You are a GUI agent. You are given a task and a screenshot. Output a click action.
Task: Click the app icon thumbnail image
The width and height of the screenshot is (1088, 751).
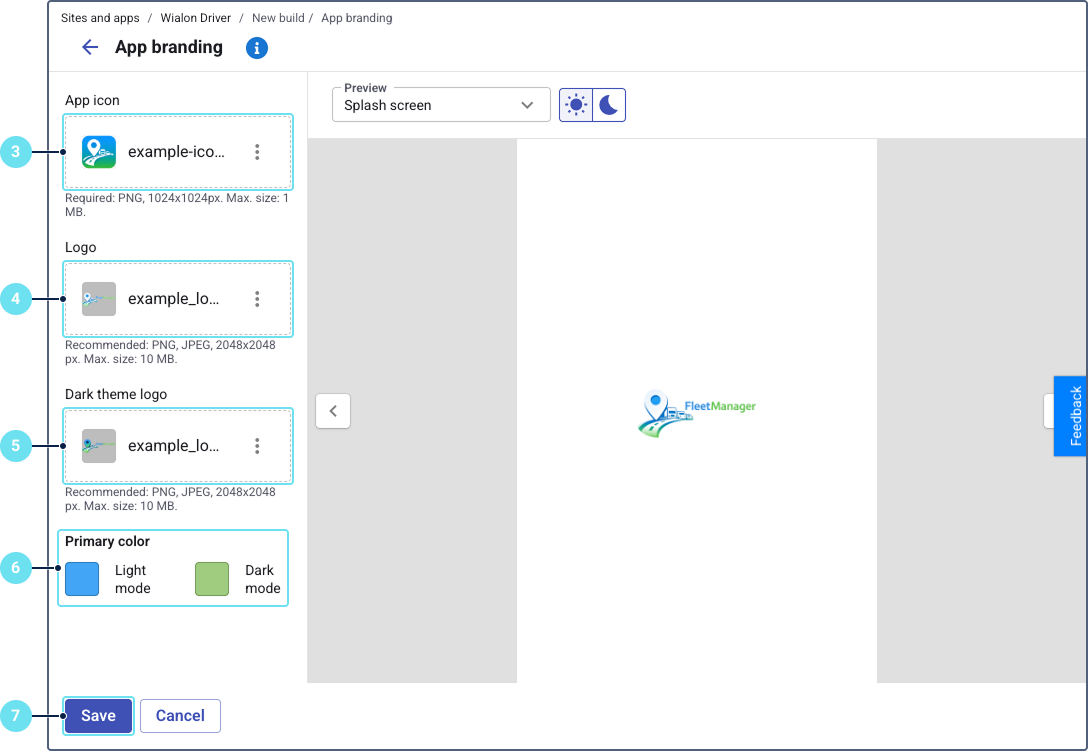click(99, 152)
